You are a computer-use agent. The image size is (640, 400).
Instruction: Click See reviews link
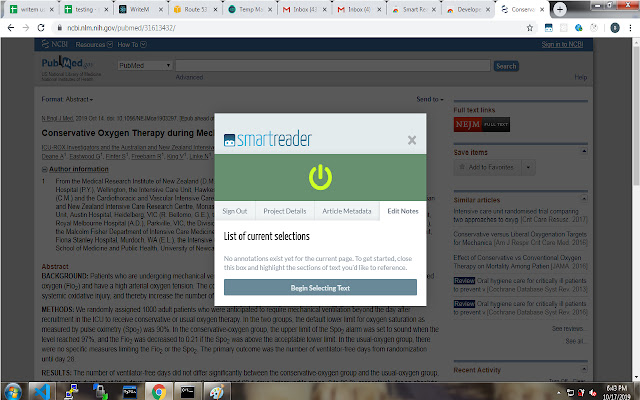point(569,329)
